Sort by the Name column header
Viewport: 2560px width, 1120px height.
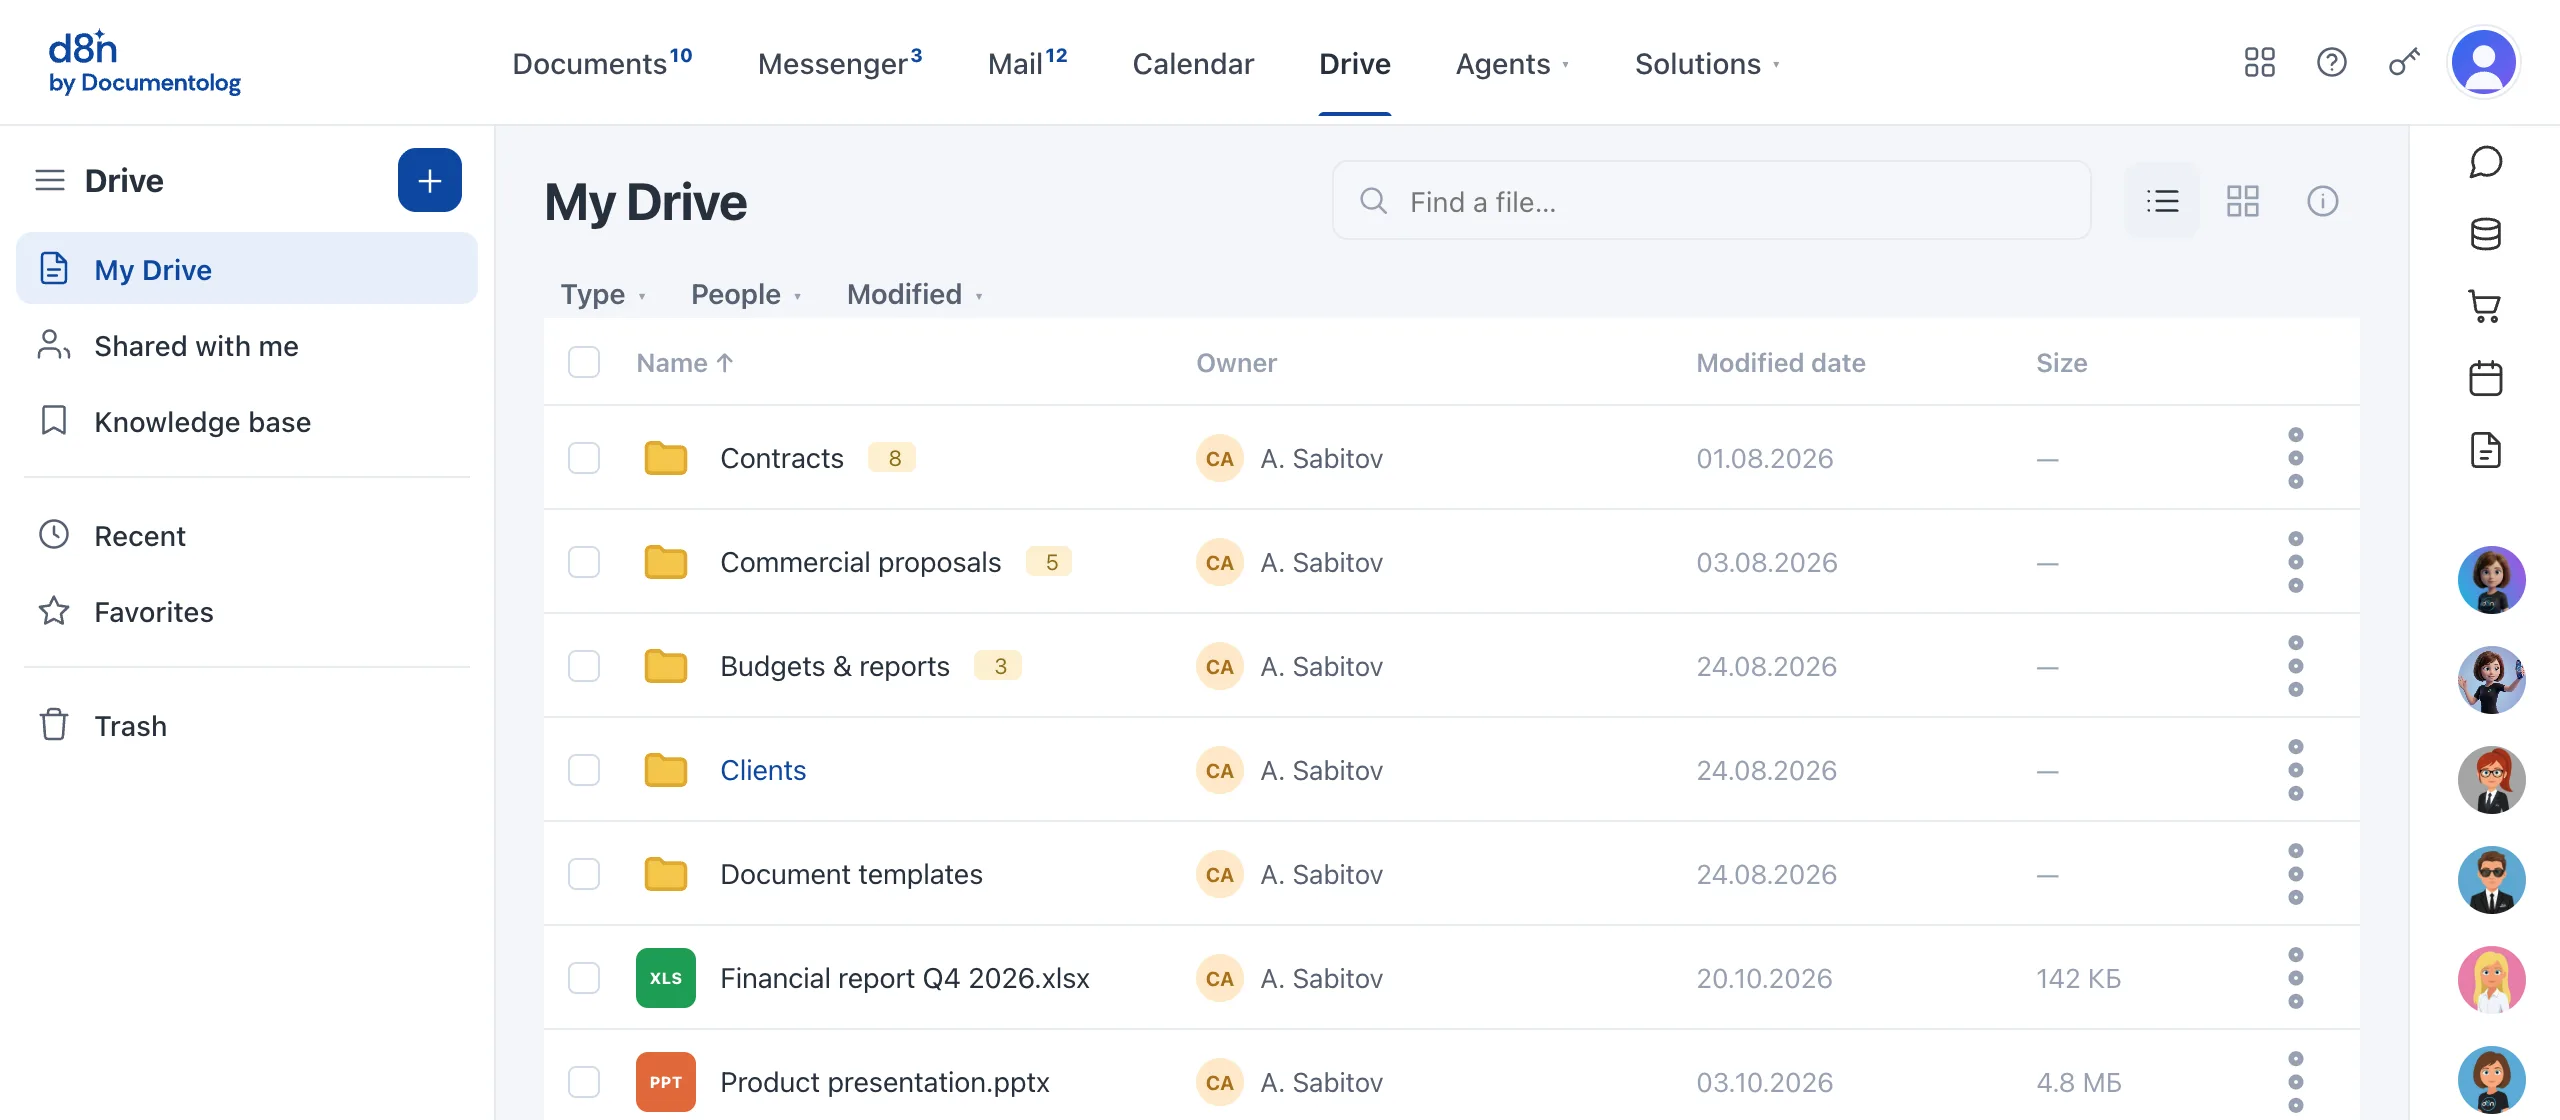[x=685, y=363]
